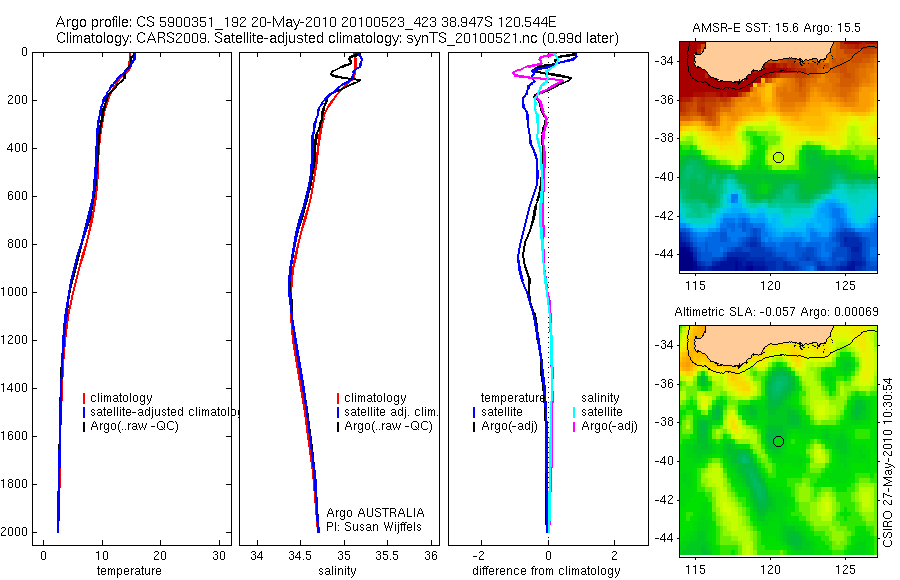The image size is (900, 580).
Task: Click the red climatology marker in temperature legend
Action: tap(84, 398)
